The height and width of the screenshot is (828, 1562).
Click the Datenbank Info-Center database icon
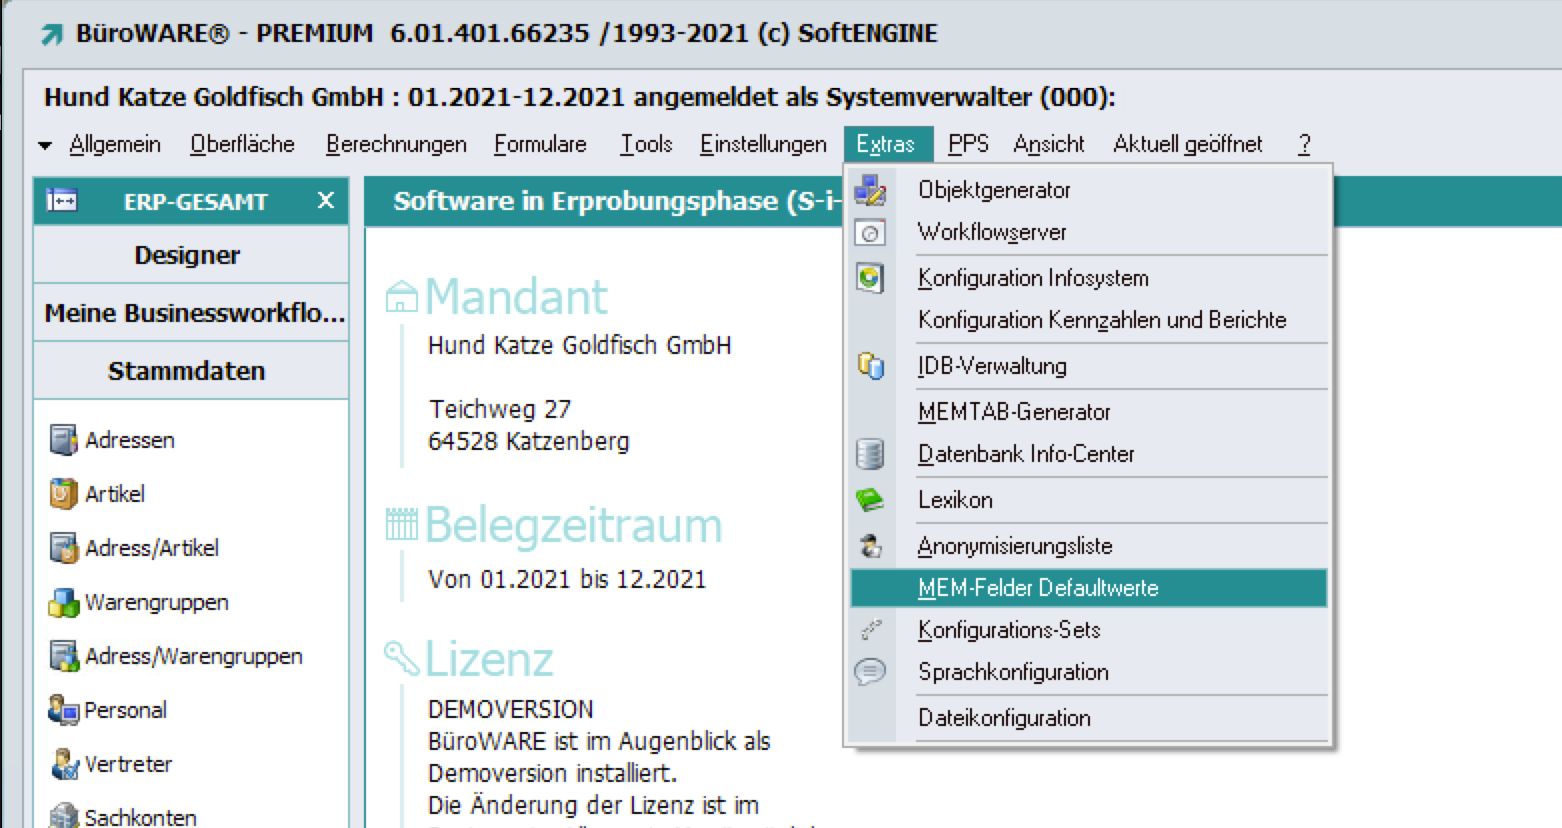pyautogui.click(x=870, y=454)
